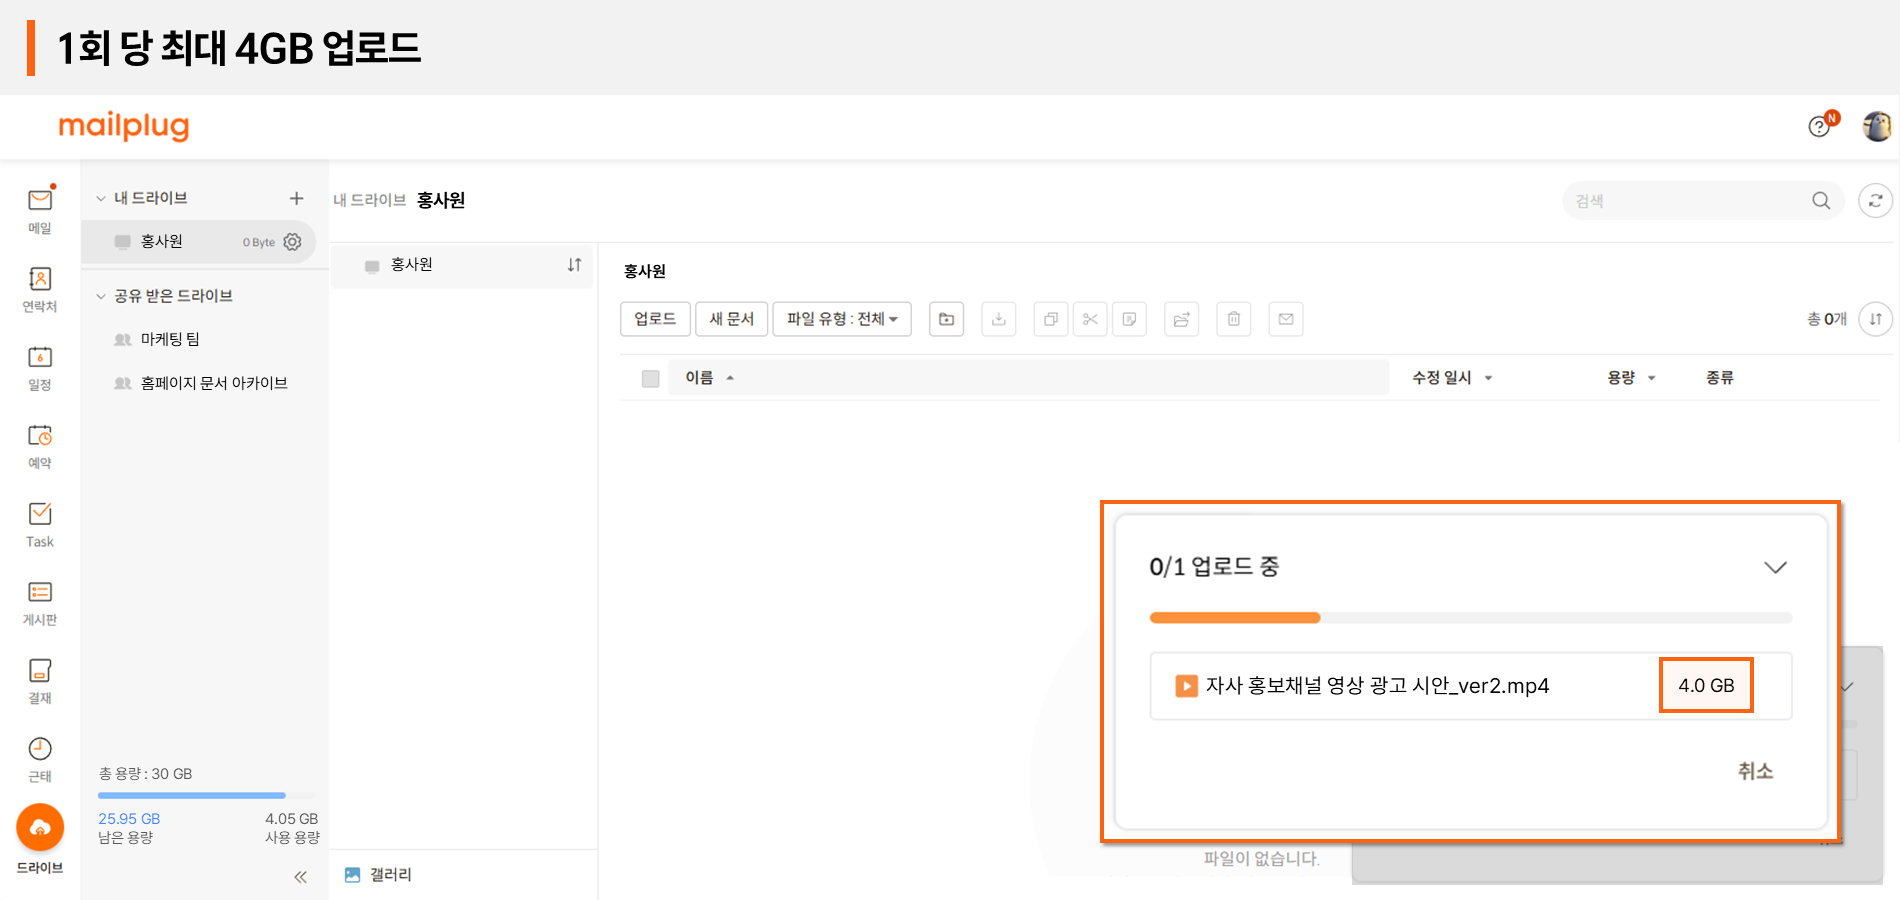Collapse the 공유 받은 드라이브 section
The image size is (1900, 900).
100,296
